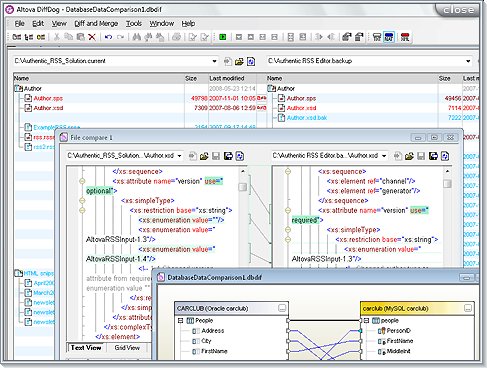The height and width of the screenshot is (368, 487).
Task: Click the binoculars Find icon
Action: coord(136,37)
